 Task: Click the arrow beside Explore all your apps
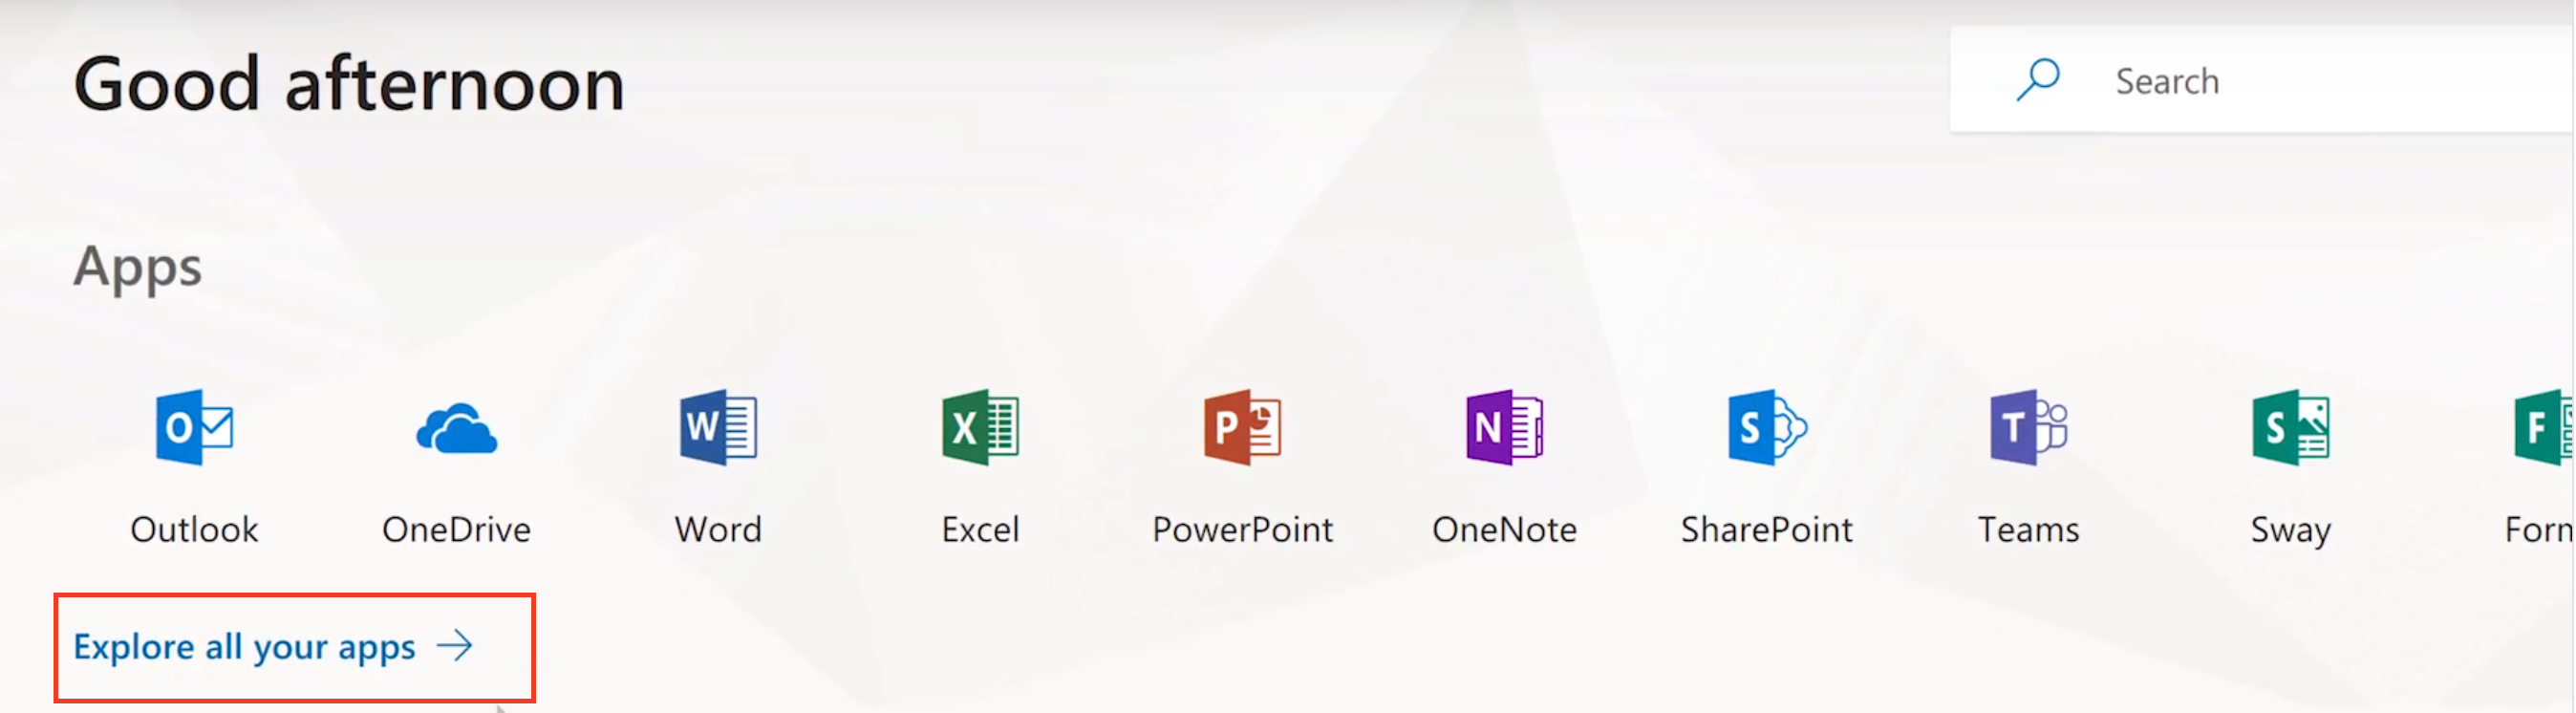click(455, 646)
